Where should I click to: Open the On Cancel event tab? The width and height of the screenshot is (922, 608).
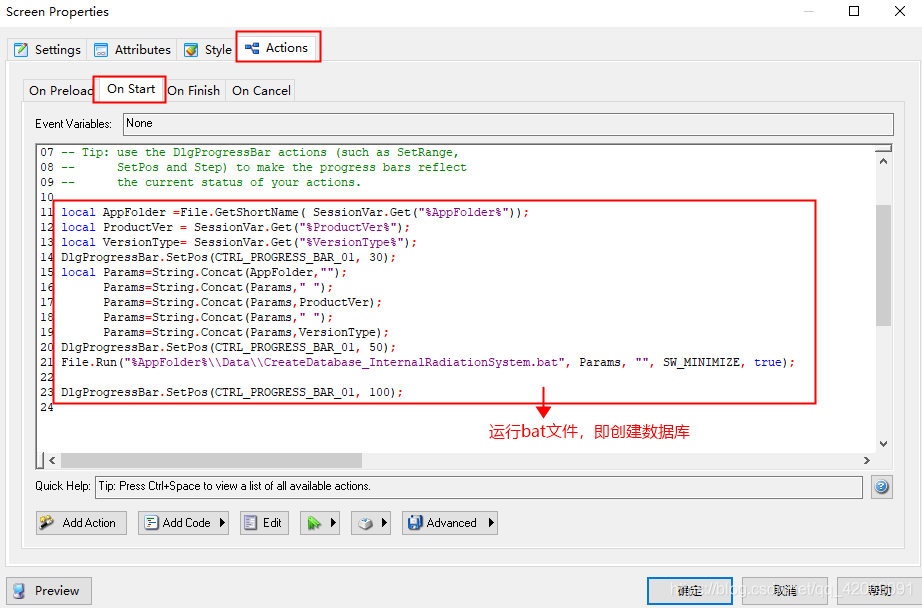click(x=261, y=91)
